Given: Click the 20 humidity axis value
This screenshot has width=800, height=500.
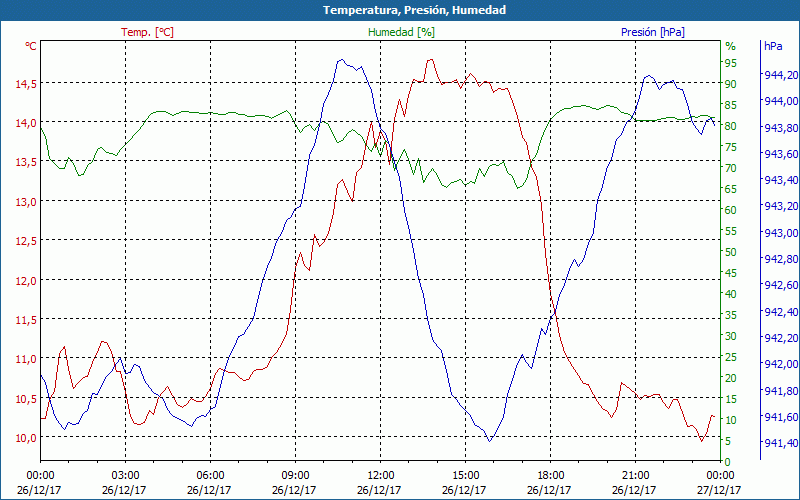Looking at the screenshot, I should pos(731,378).
